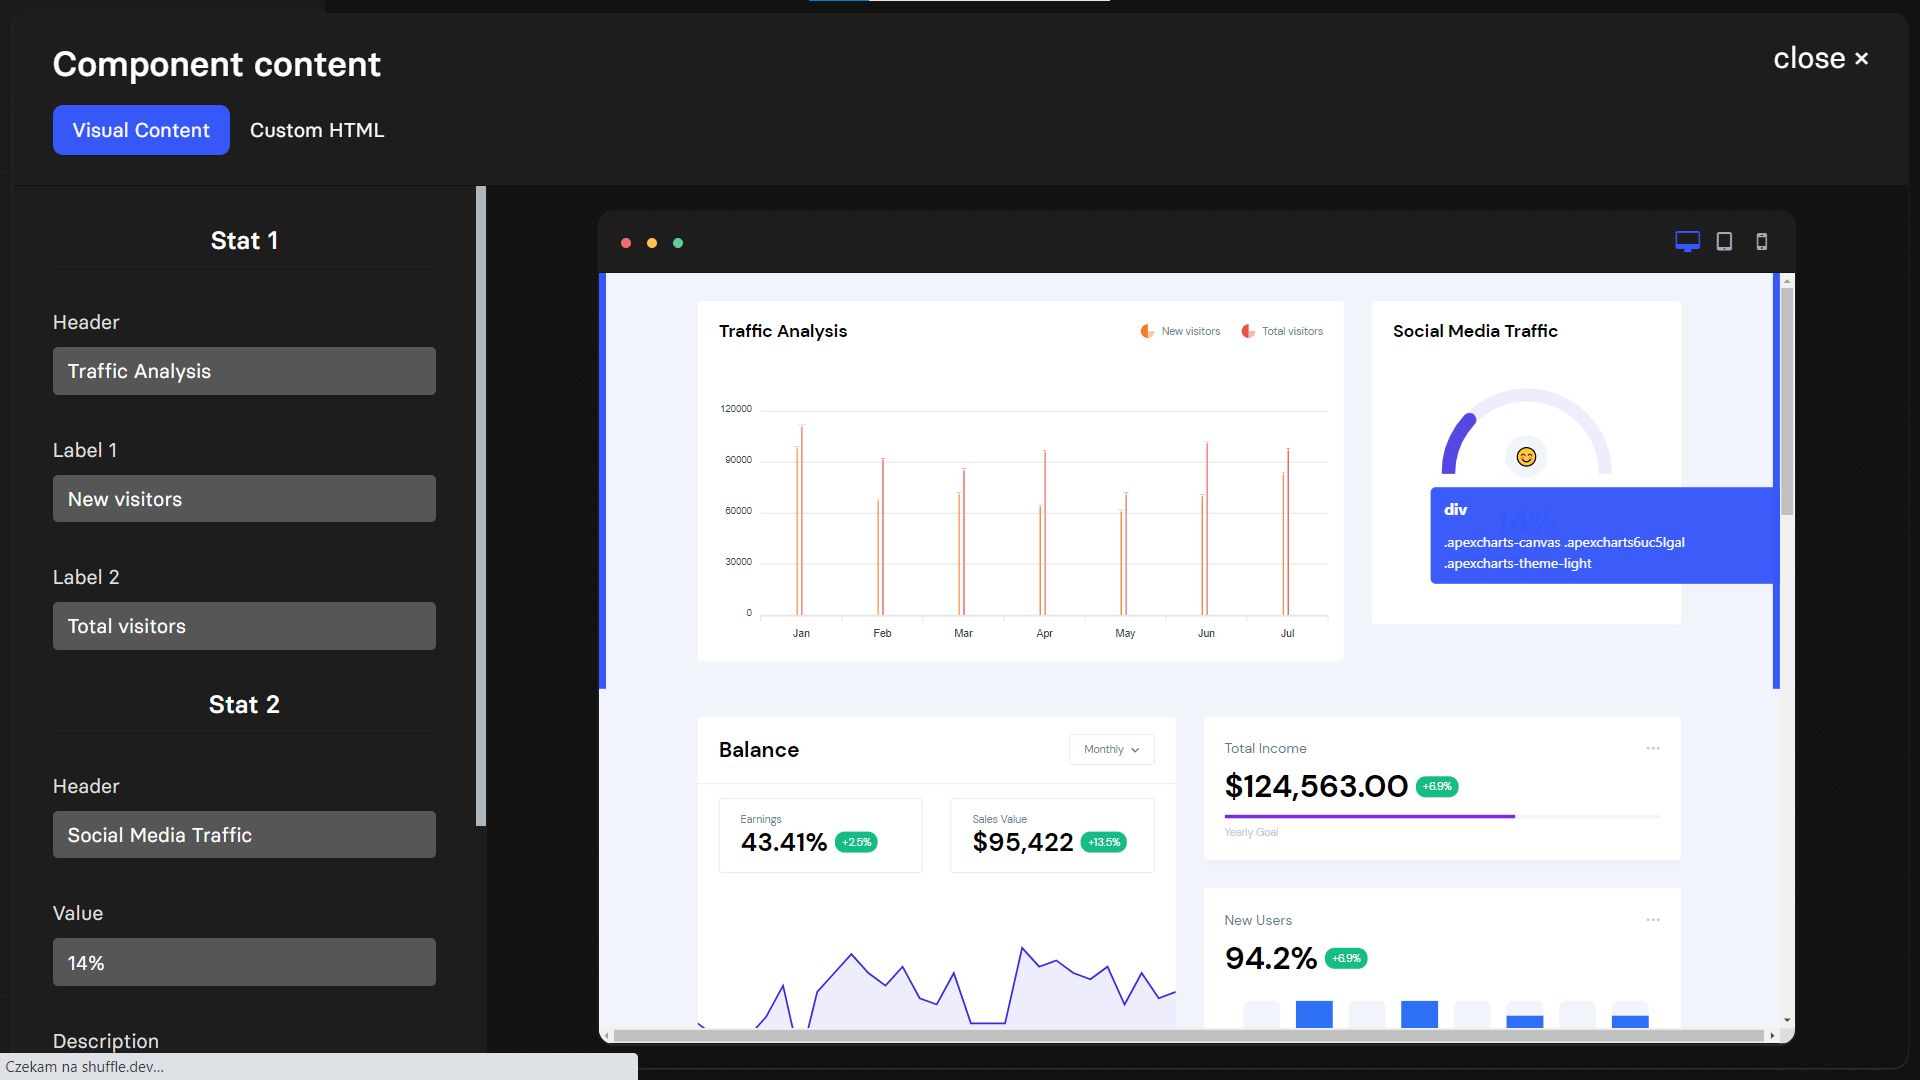
Task: Click the smiley face gauge icon
Action: (x=1526, y=457)
